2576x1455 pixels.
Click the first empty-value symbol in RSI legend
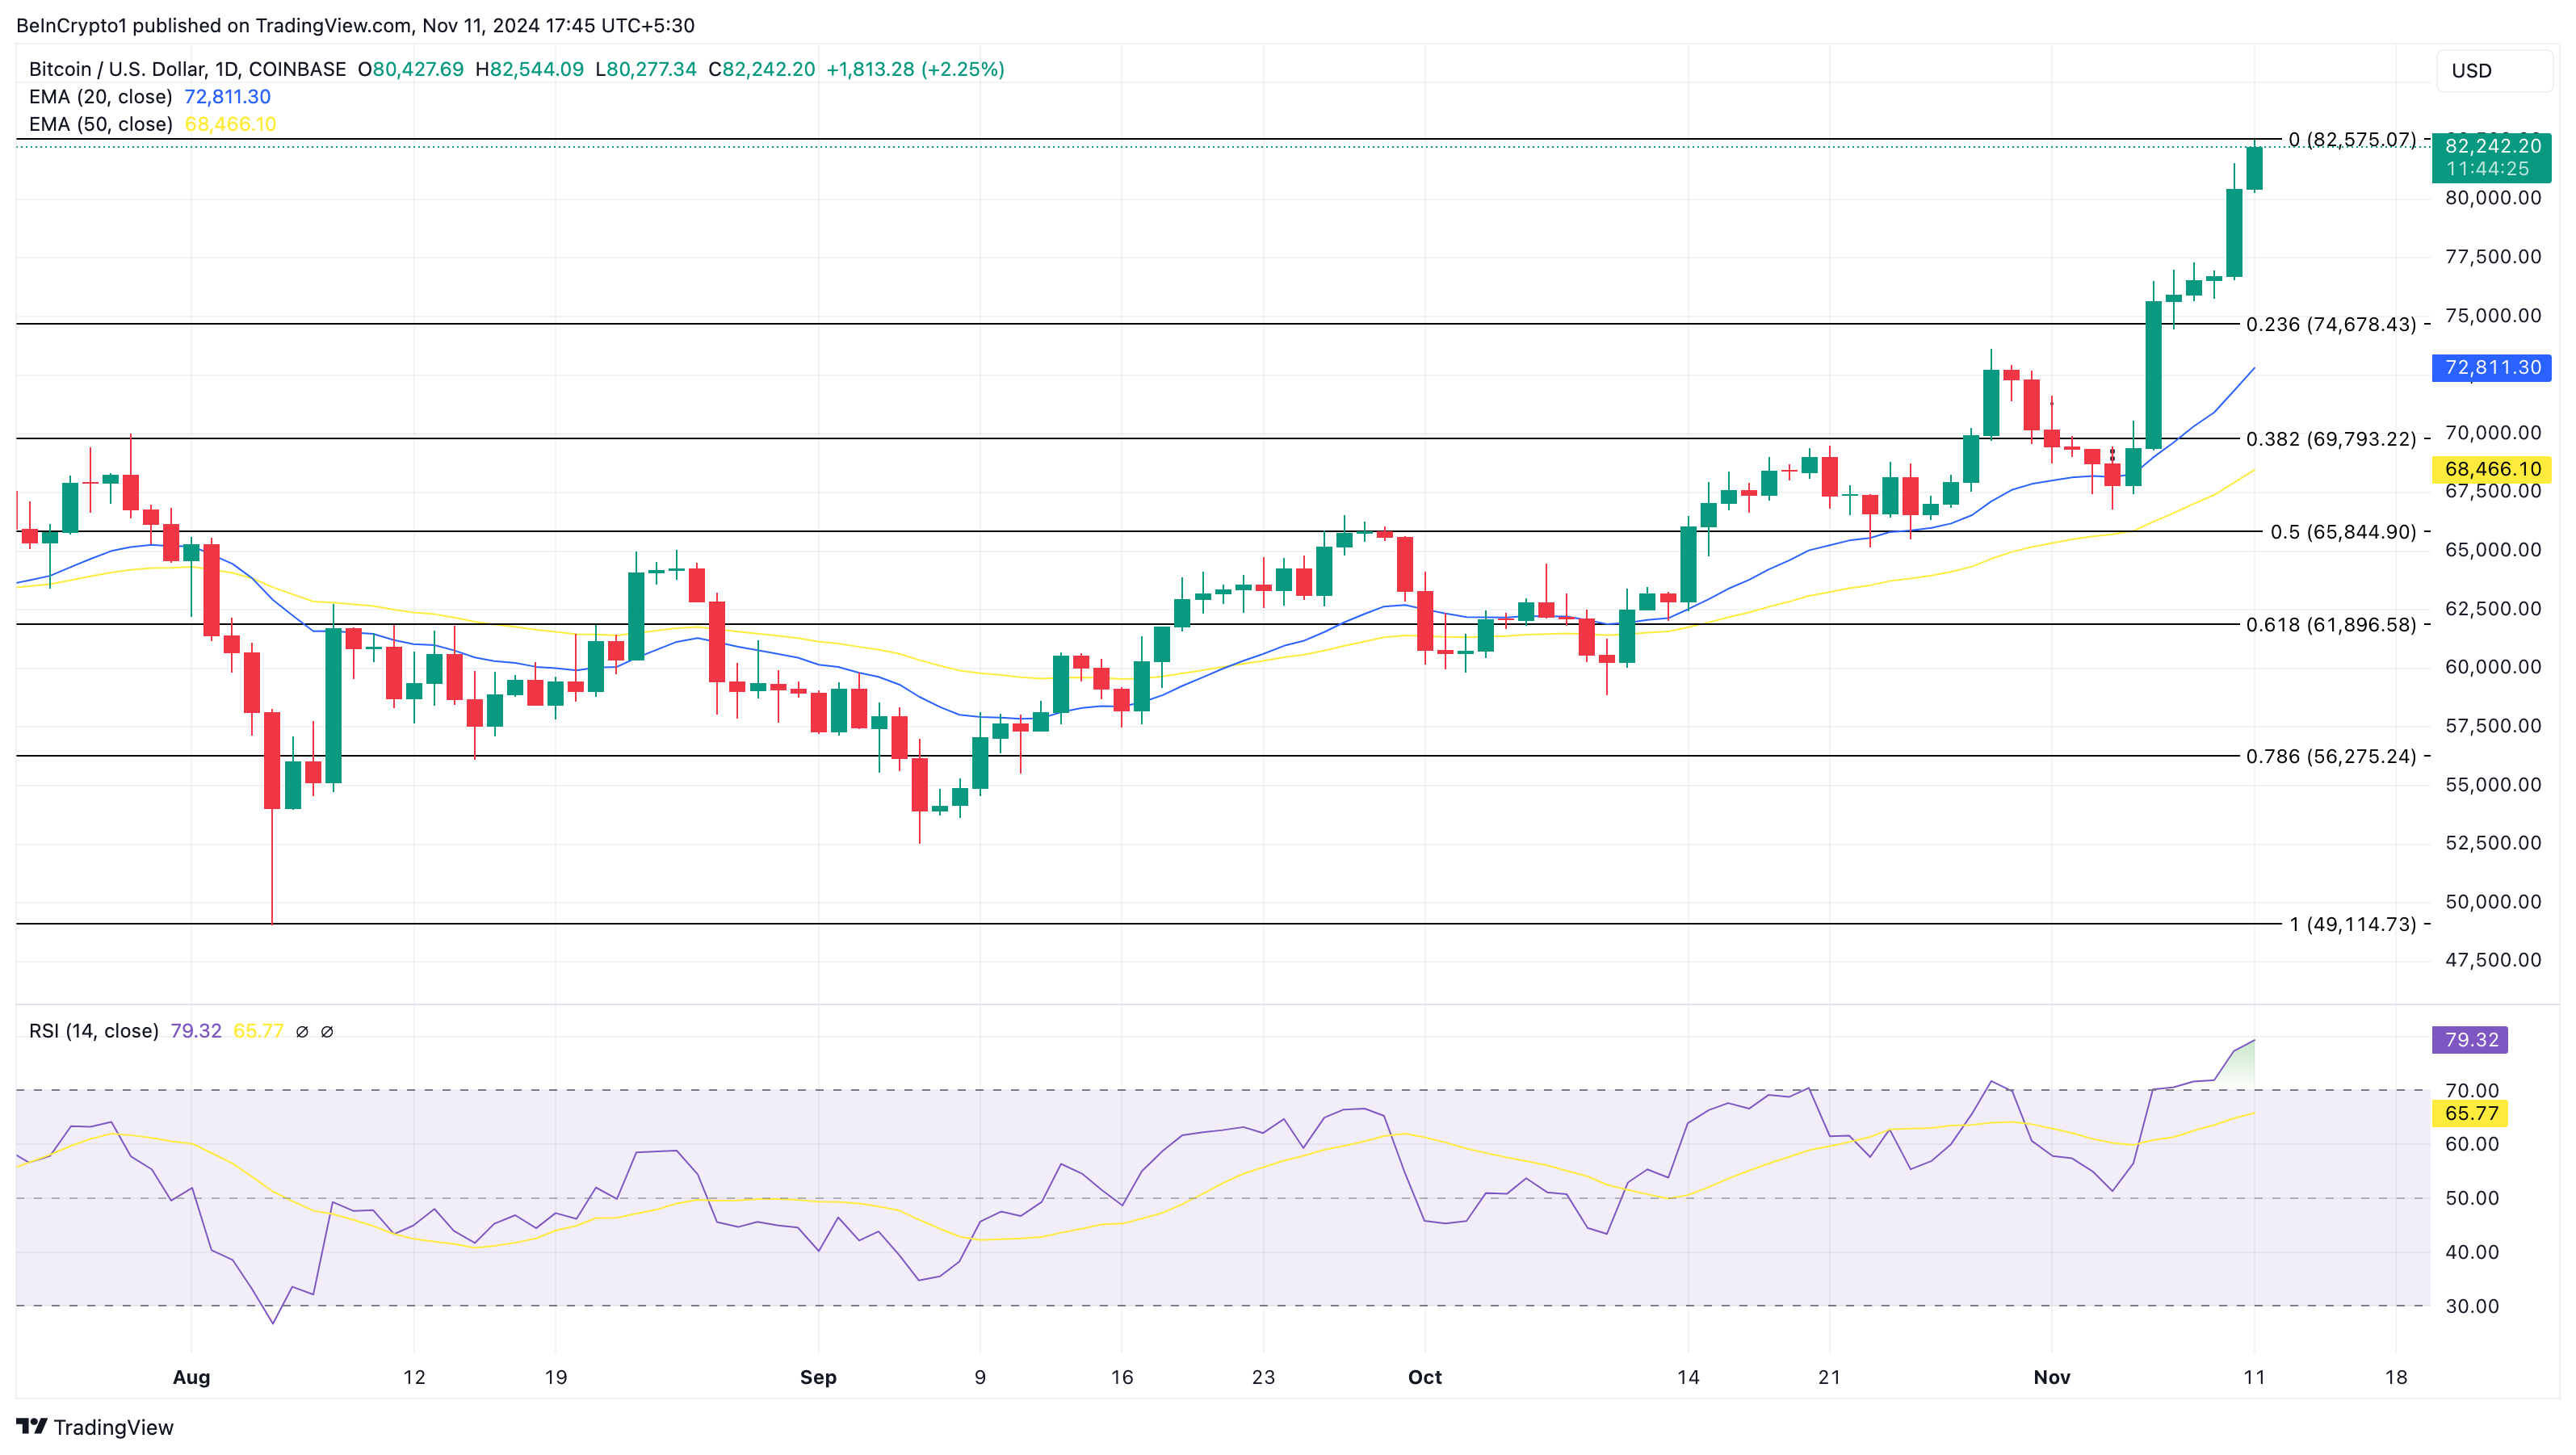[302, 1031]
